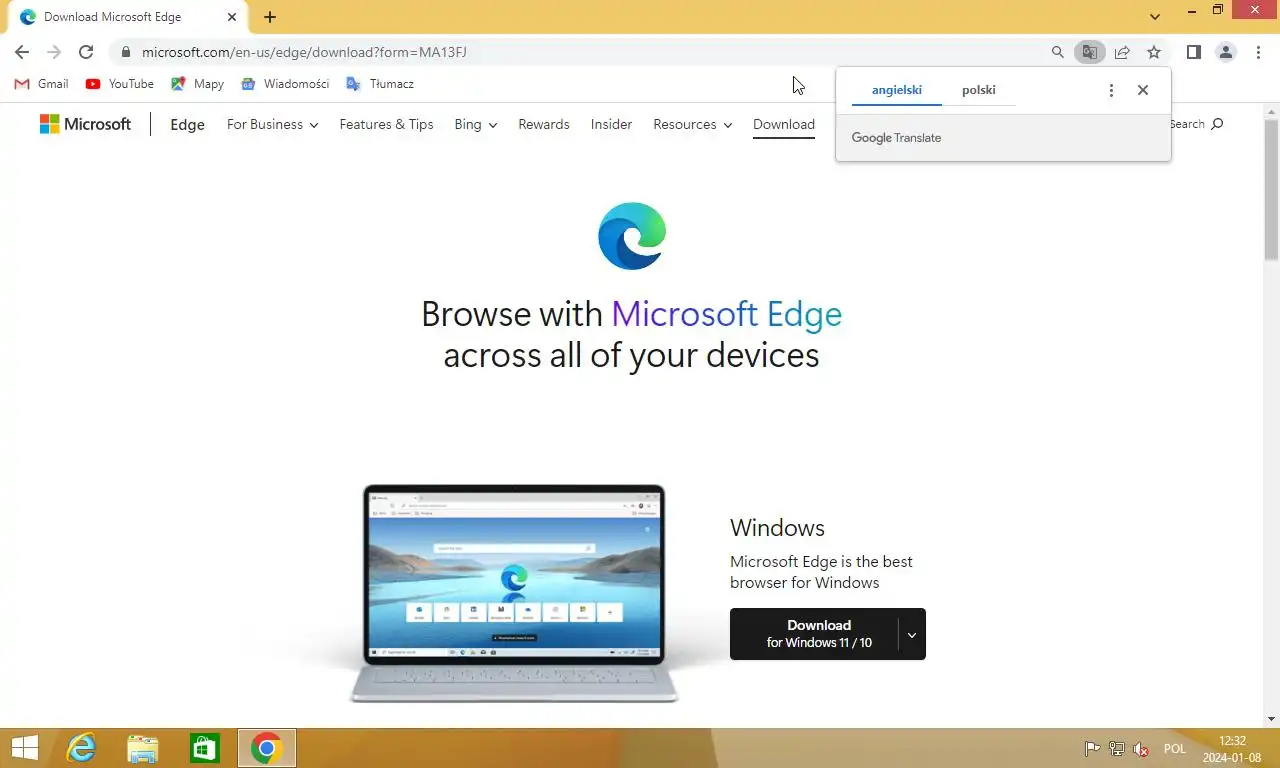Click the large Edge logo

632,236
